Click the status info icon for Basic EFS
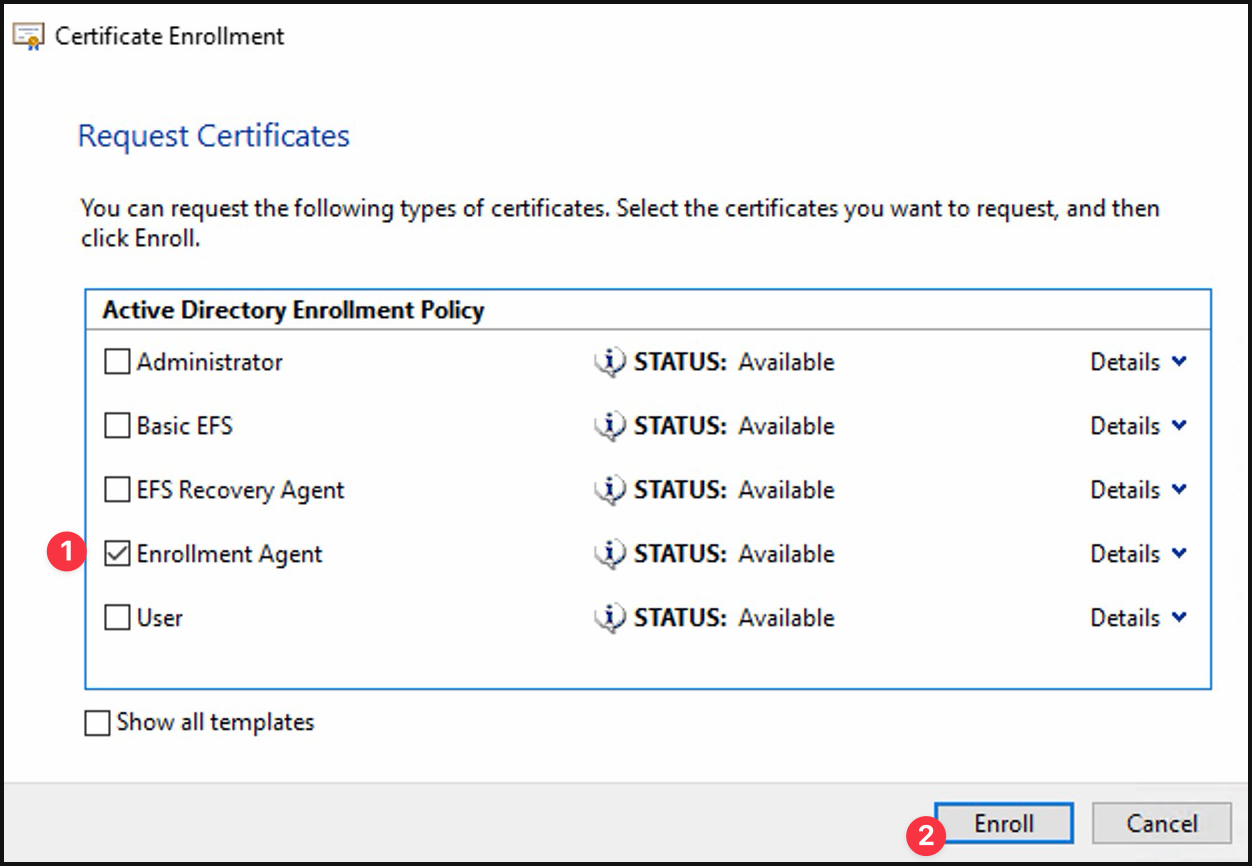1252x866 pixels. (609, 426)
